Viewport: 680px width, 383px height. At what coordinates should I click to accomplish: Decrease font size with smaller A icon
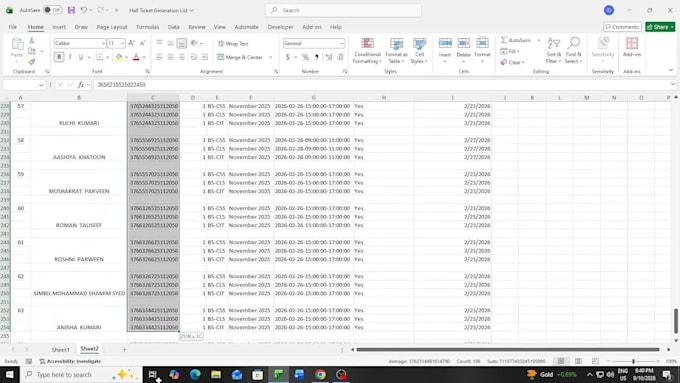(142, 43)
